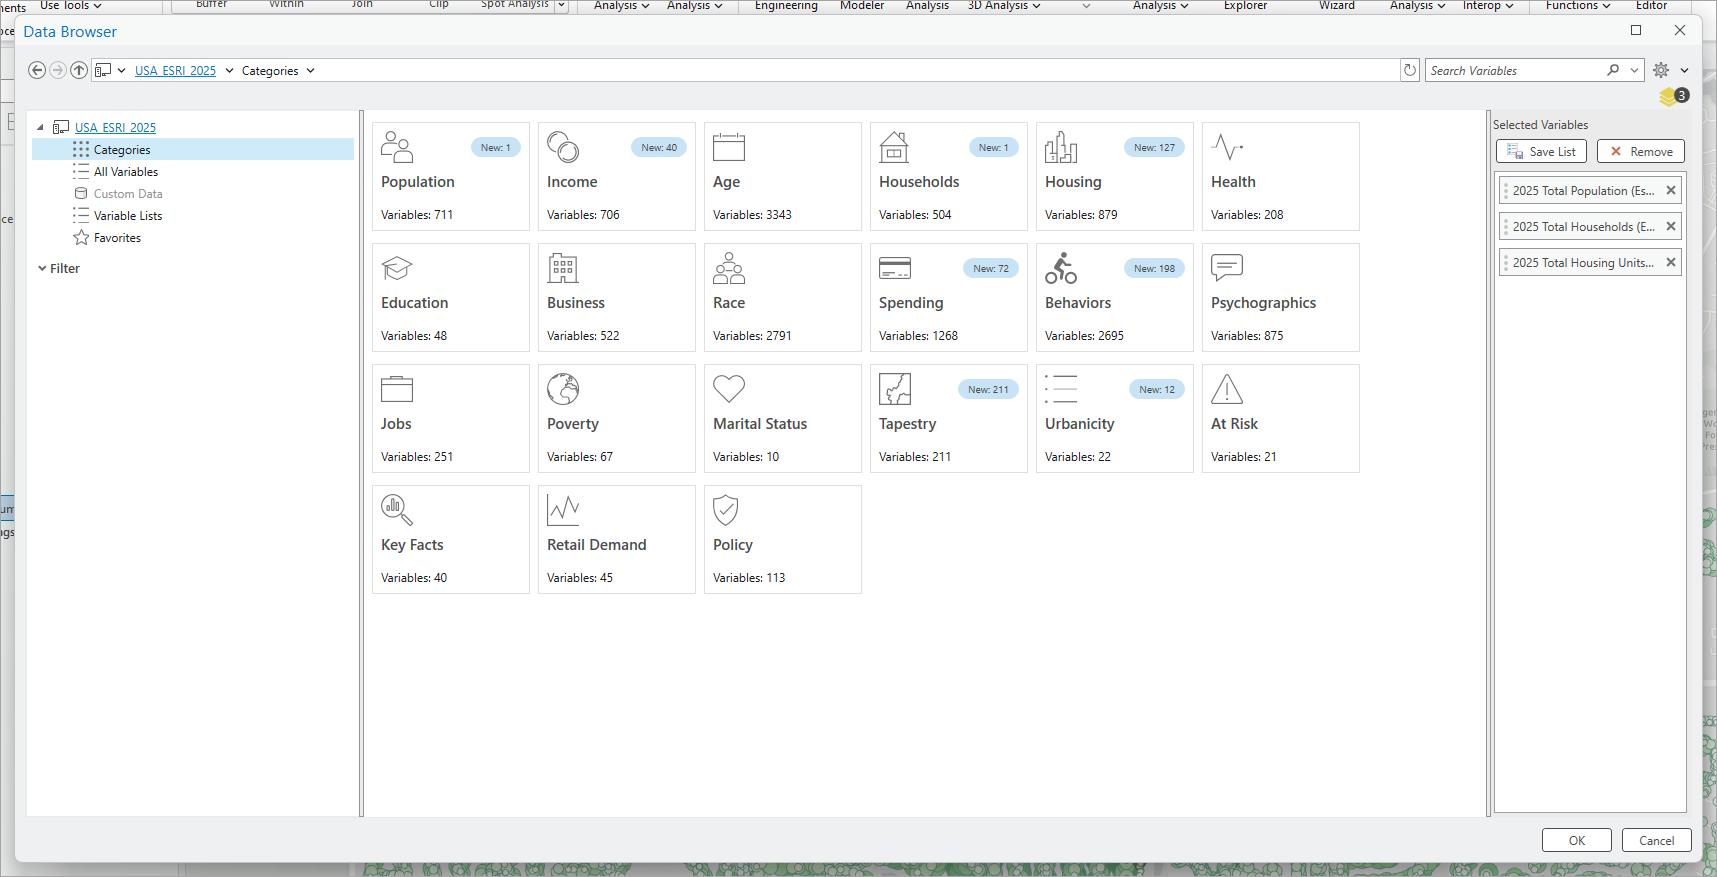Image resolution: width=1717 pixels, height=877 pixels.
Task: Go forward with the forward arrow
Action: click(58, 70)
